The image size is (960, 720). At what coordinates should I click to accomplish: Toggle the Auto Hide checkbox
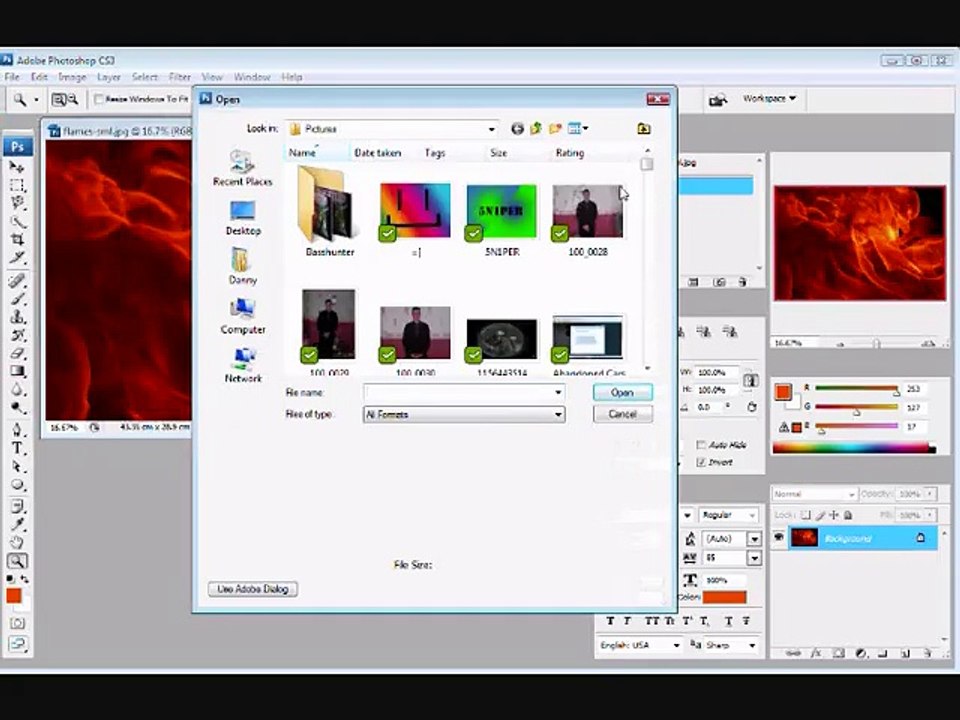coord(702,444)
